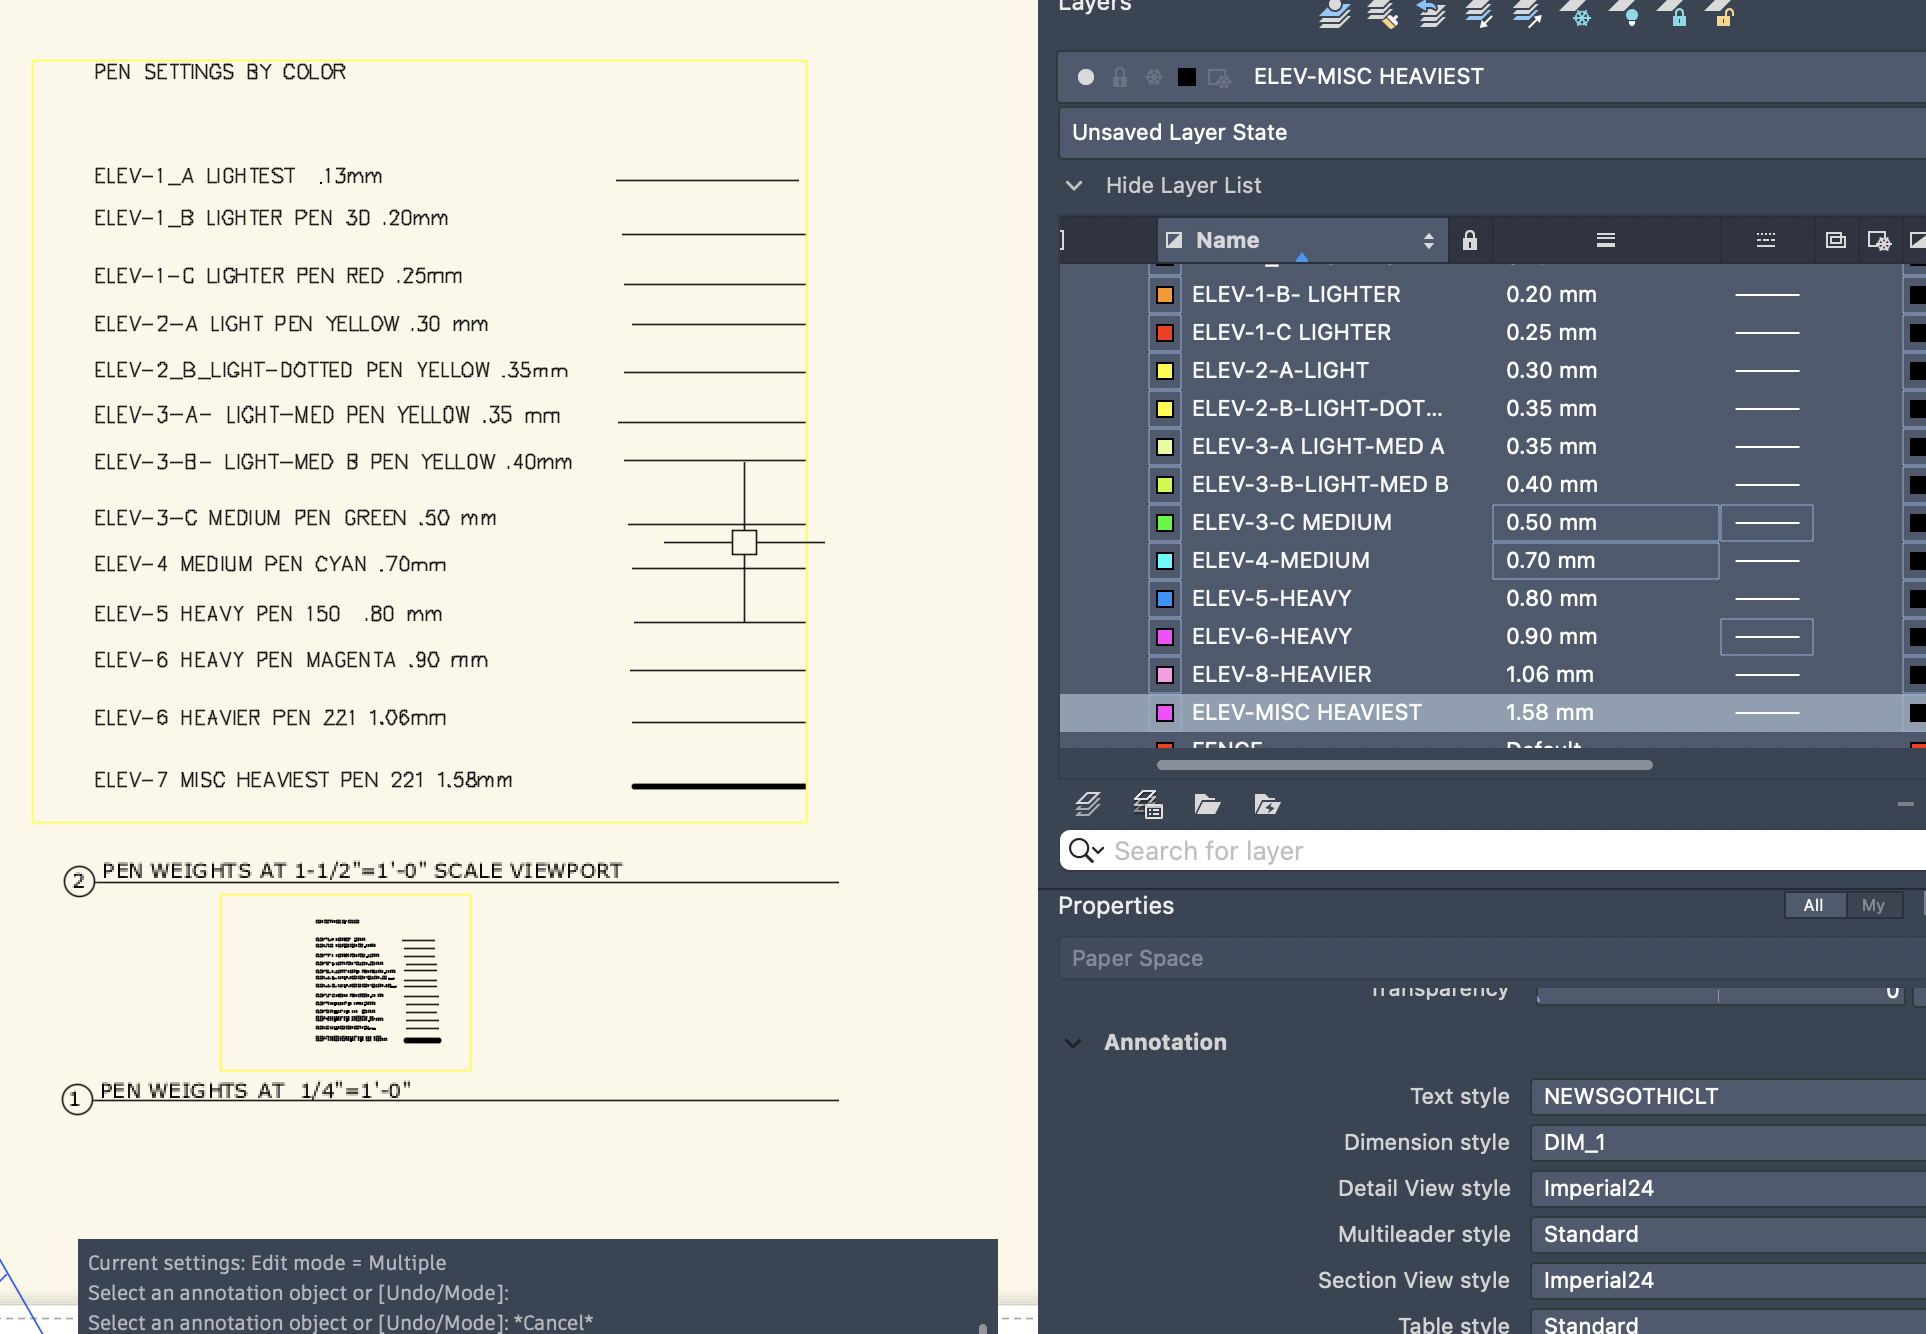Click the PEN SETTINGS BY COLOR title text
Screen dimensions: 1926x1334
pos(220,72)
